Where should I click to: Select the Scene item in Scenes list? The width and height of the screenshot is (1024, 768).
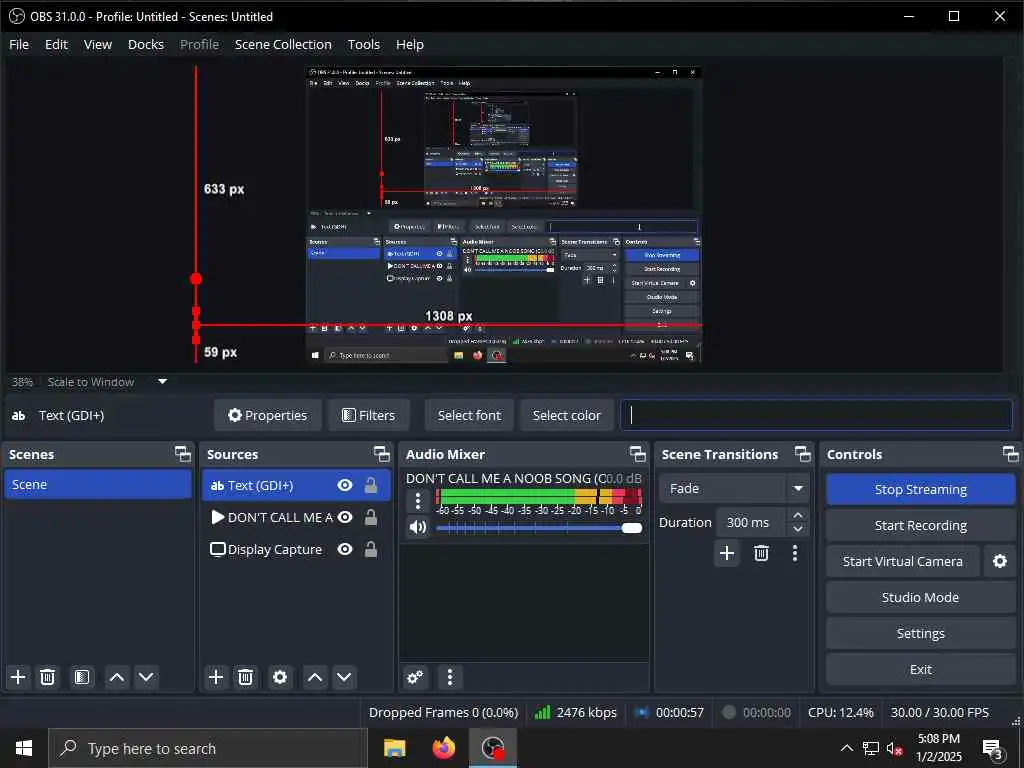[98, 485]
